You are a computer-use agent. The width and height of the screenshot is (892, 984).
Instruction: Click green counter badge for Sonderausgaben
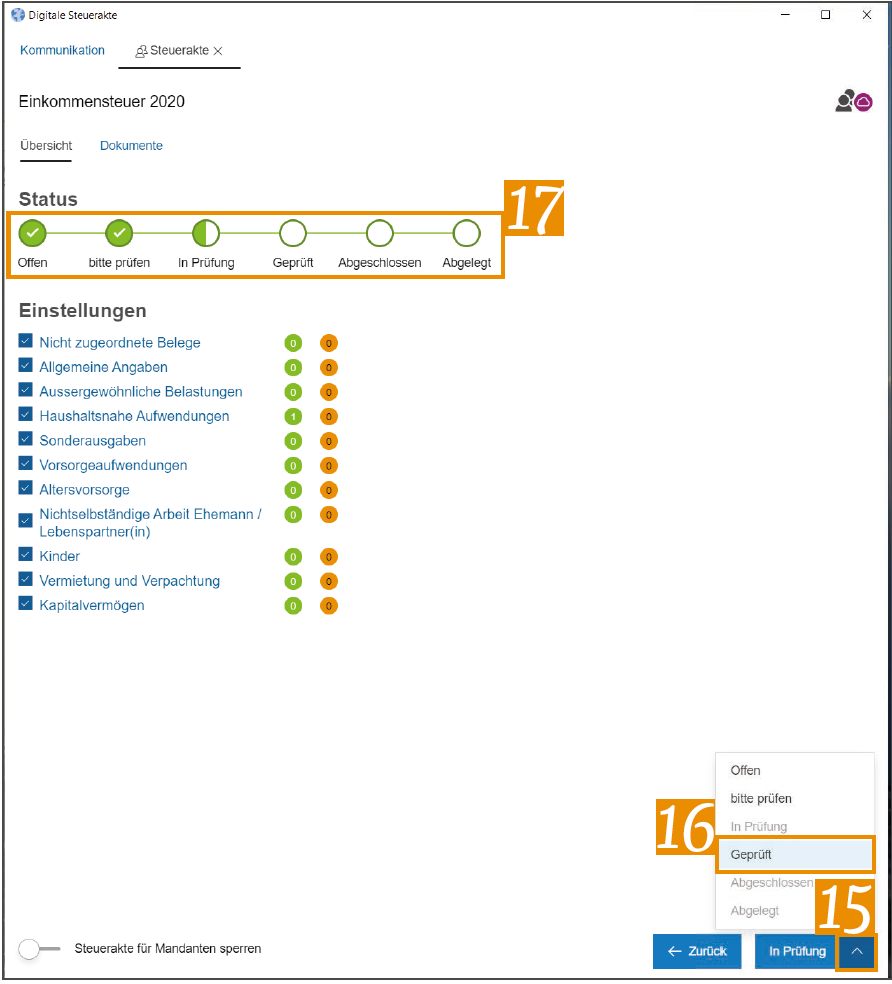(293, 441)
